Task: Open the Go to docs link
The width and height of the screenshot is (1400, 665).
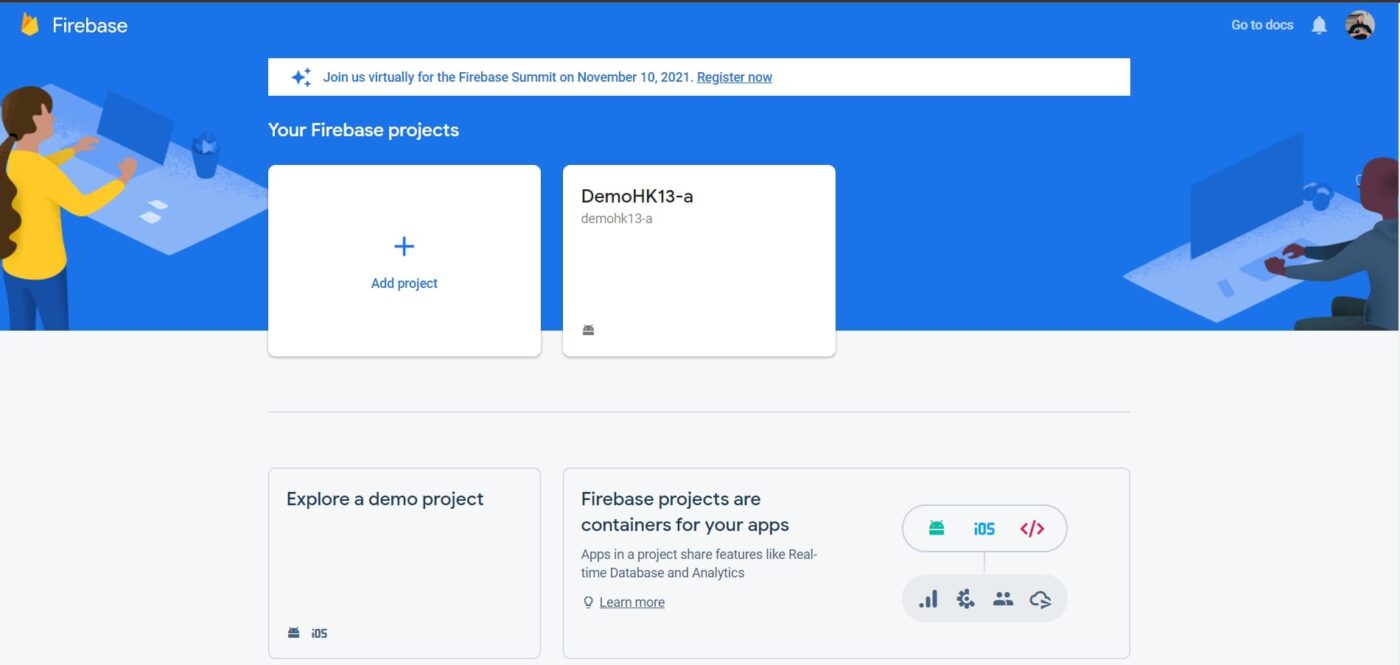Action: click(1262, 25)
